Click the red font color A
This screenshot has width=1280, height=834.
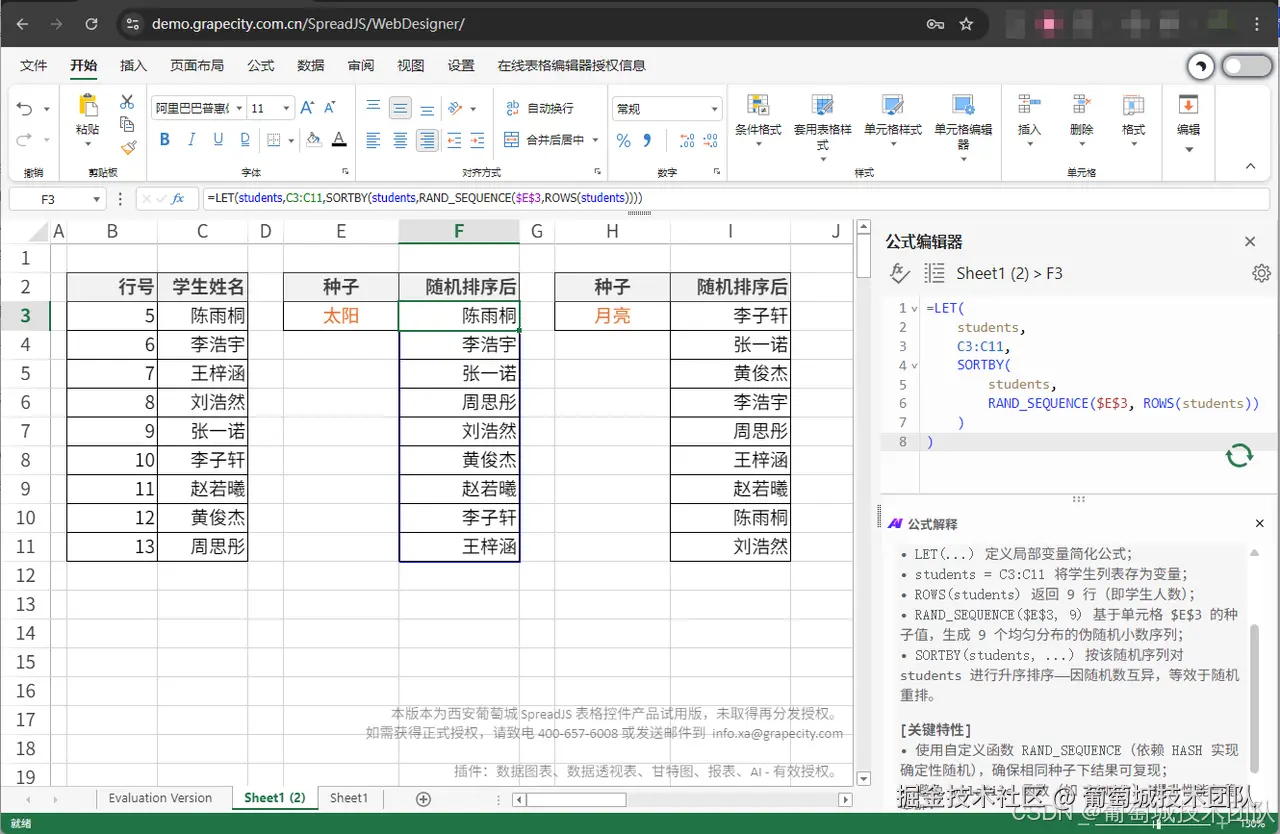[x=339, y=140]
